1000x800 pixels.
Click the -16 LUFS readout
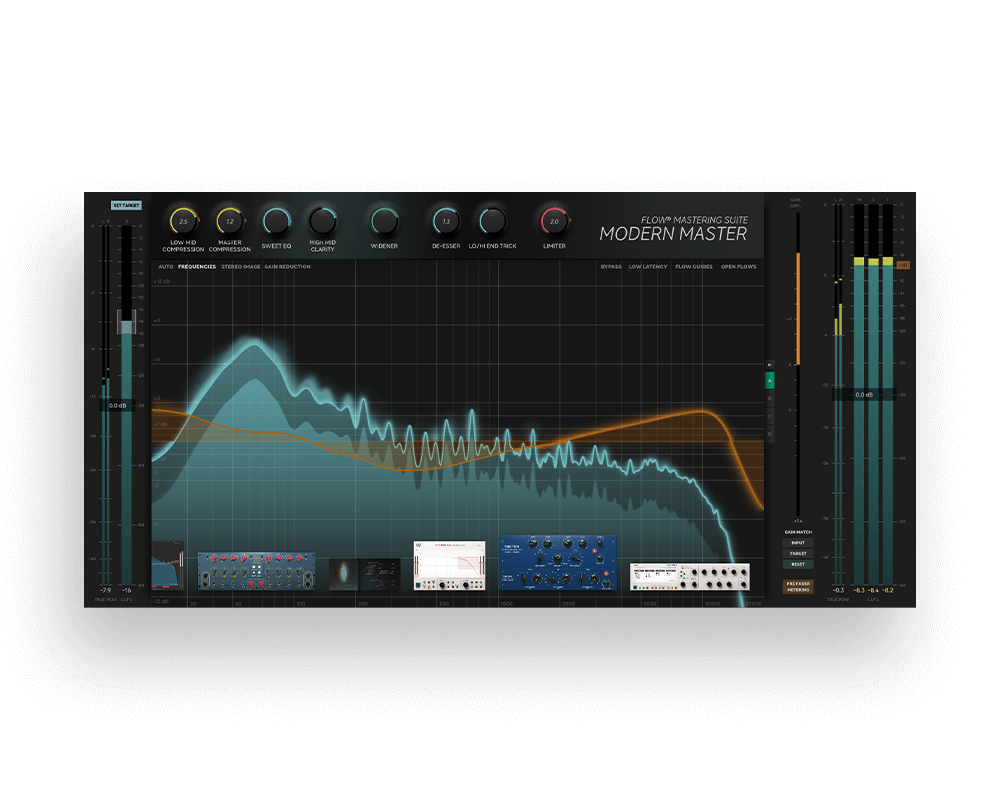coord(126,591)
